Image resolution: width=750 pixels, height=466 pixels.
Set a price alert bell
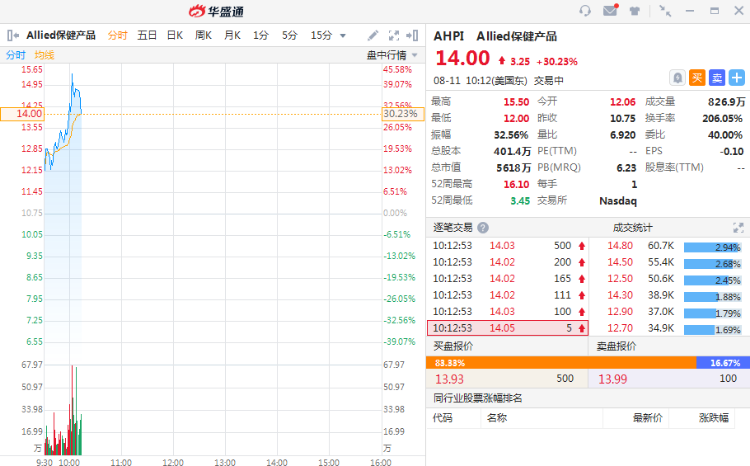pyautogui.click(x=677, y=78)
